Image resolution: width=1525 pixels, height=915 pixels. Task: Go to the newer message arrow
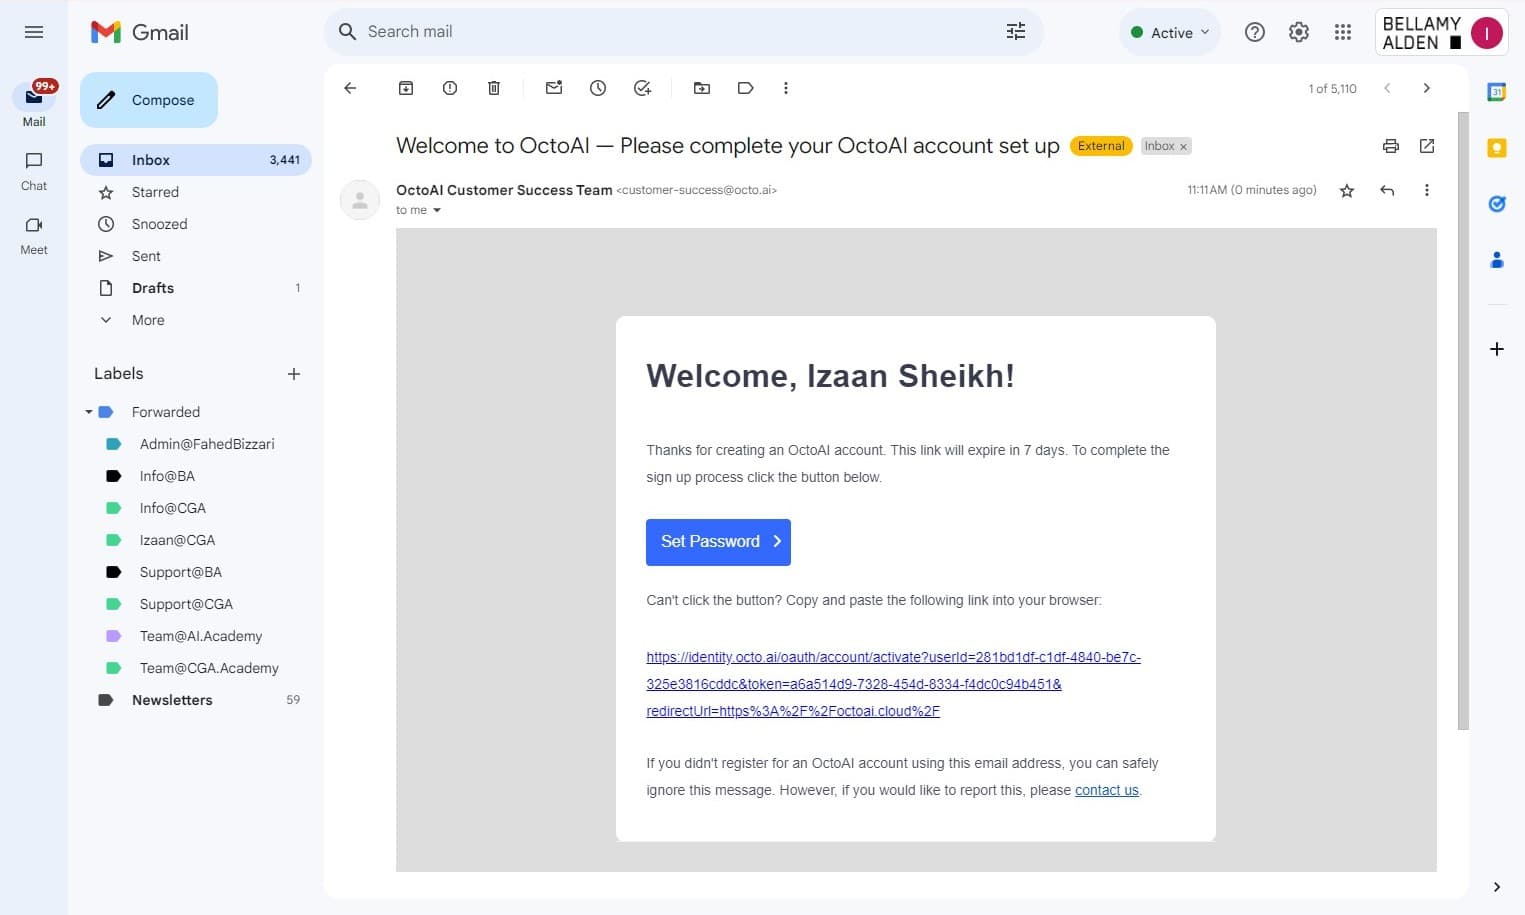click(1387, 88)
